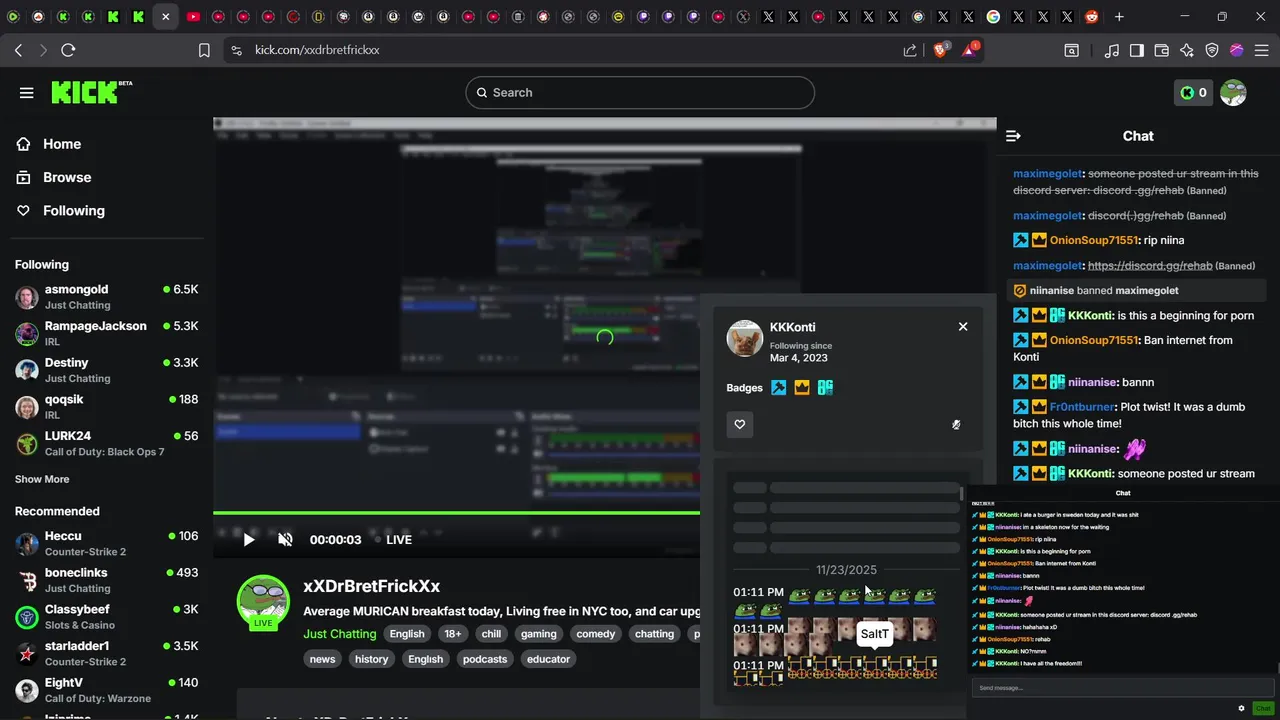Click the Brave Shields lion icon
Screen dimensions: 1280x720
(941, 50)
